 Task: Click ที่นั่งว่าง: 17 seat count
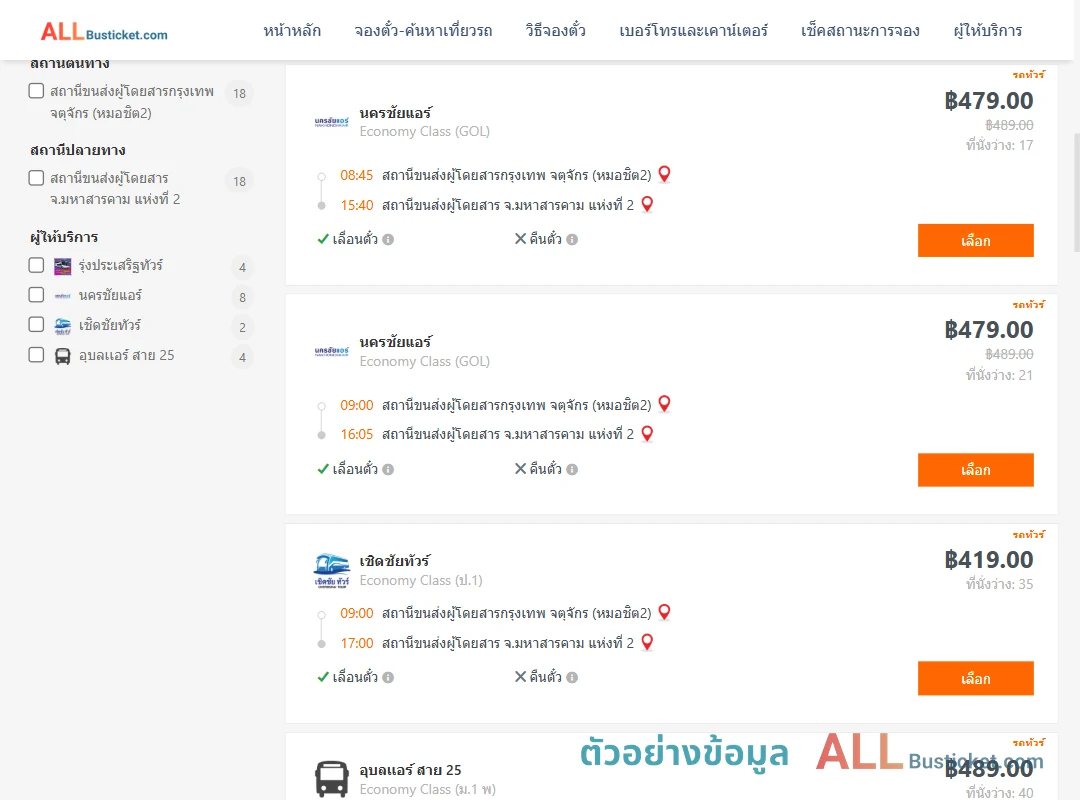(x=999, y=145)
